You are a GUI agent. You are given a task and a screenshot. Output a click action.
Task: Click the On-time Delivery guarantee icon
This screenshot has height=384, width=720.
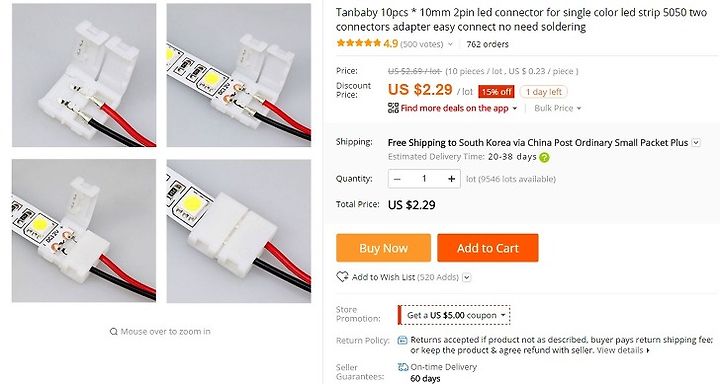coord(403,367)
